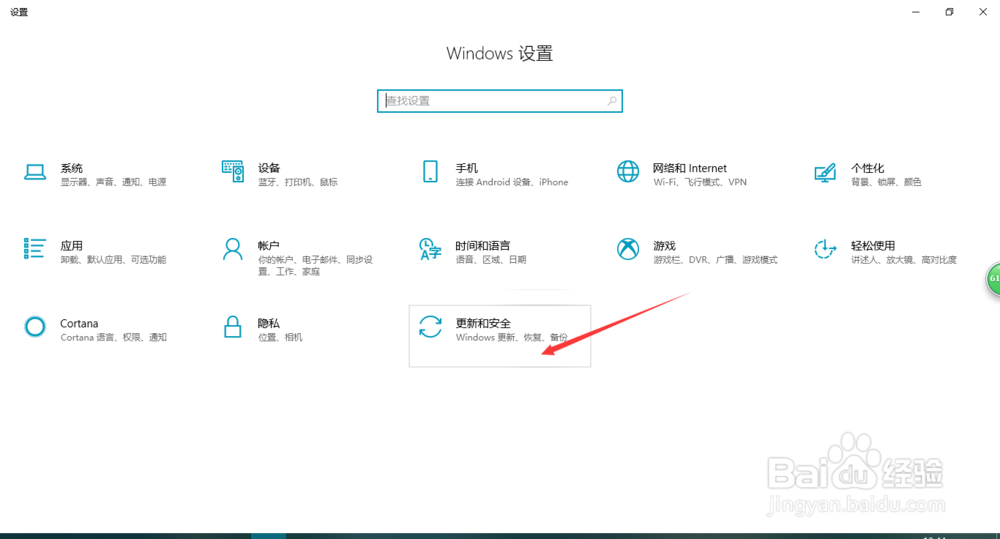Open the 隐私 padlock icon
Image resolution: width=1000 pixels, height=539 pixels.
[x=233, y=327]
